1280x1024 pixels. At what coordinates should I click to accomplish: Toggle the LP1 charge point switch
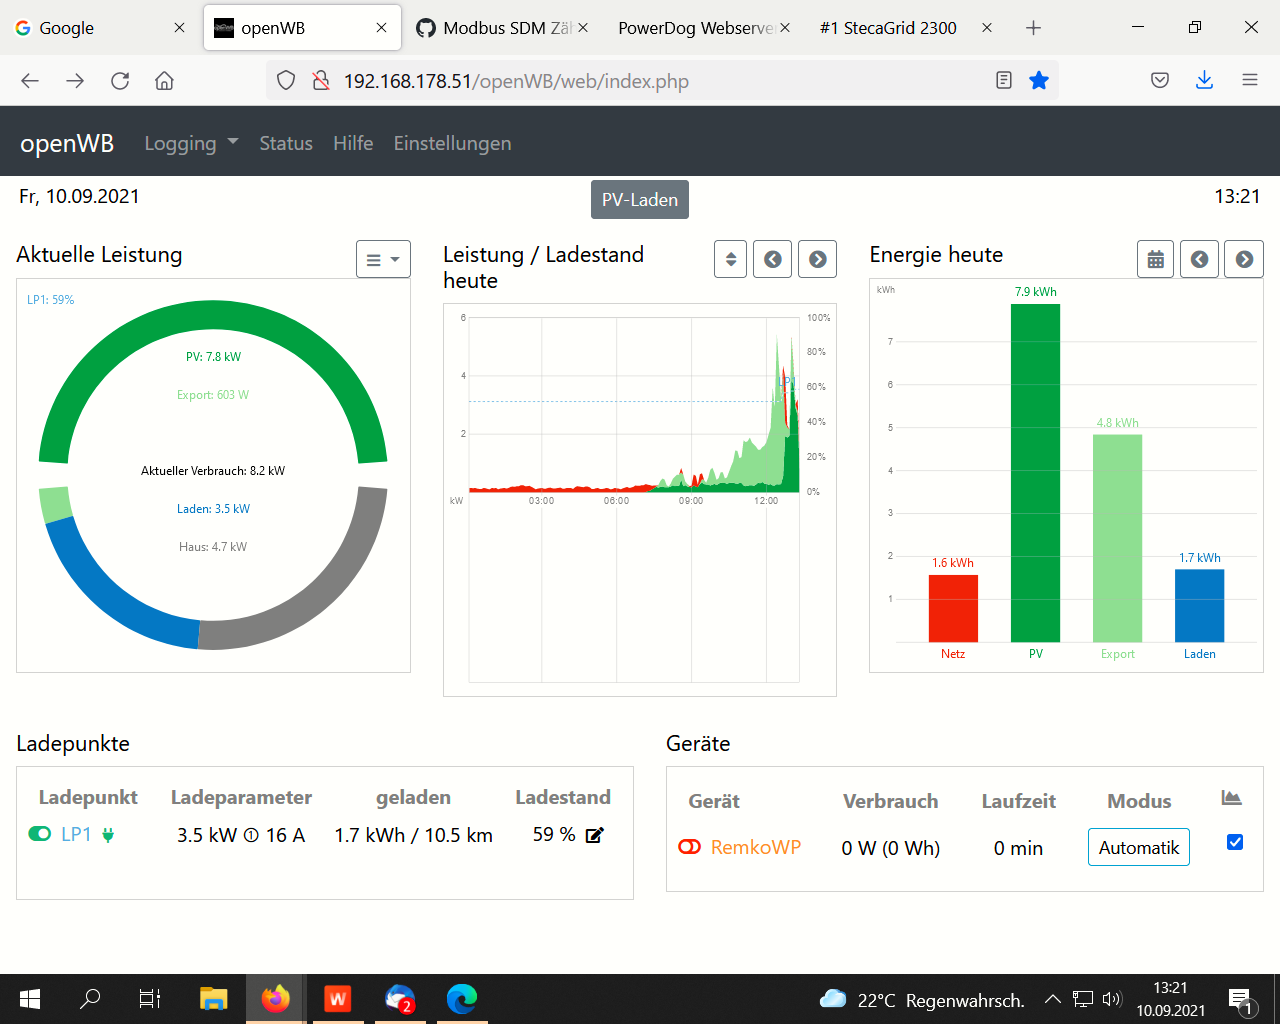click(x=40, y=834)
